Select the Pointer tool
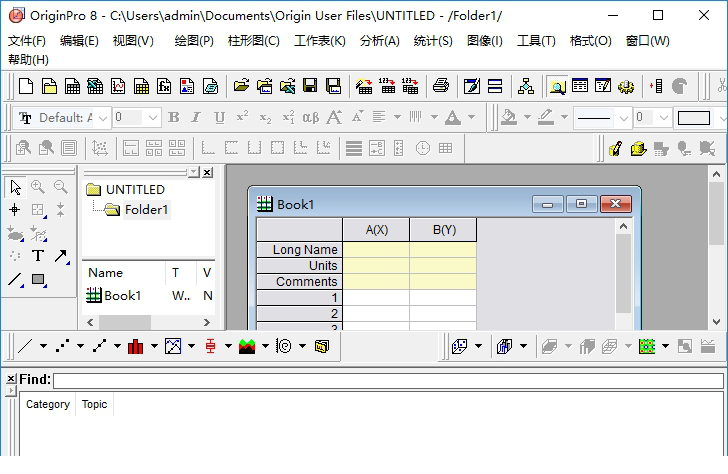This screenshot has width=728, height=474. pyautogui.click(x=15, y=188)
